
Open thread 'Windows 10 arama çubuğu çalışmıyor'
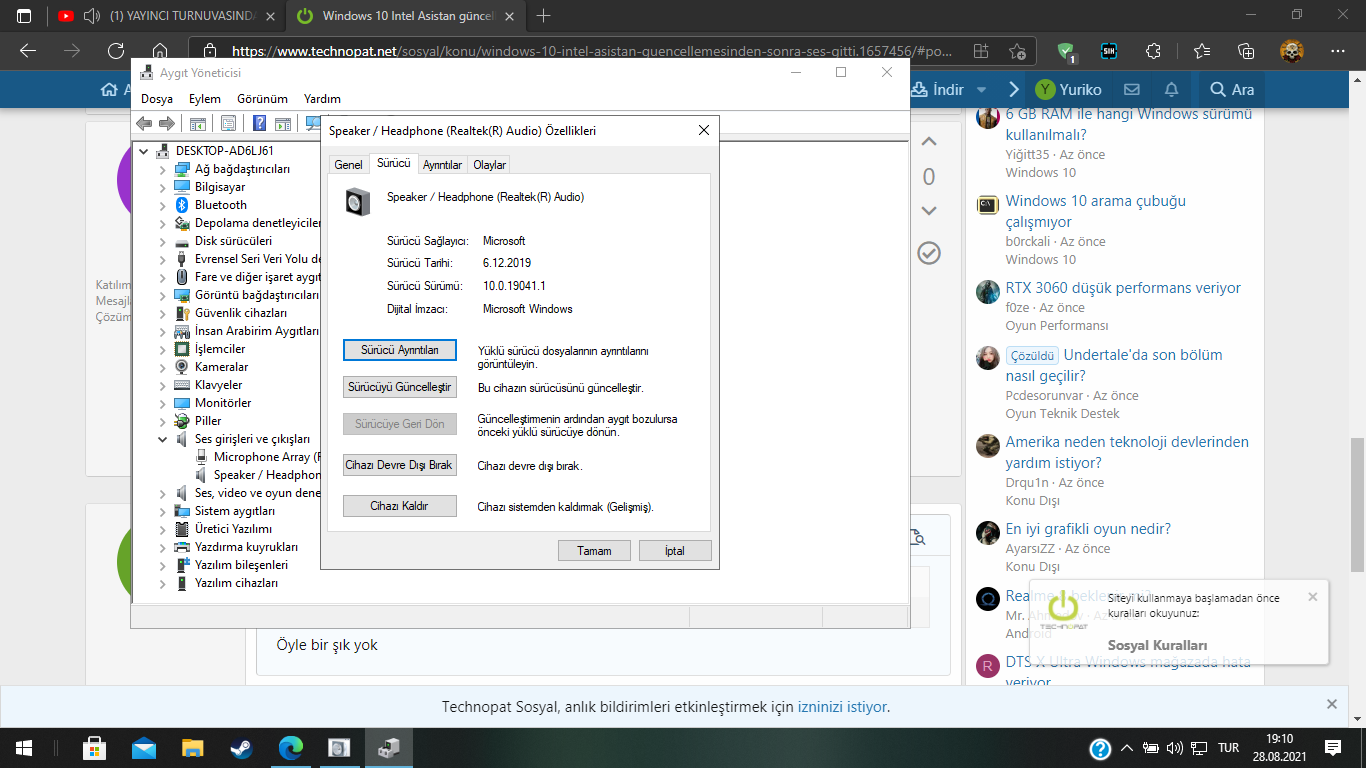(x=1096, y=211)
